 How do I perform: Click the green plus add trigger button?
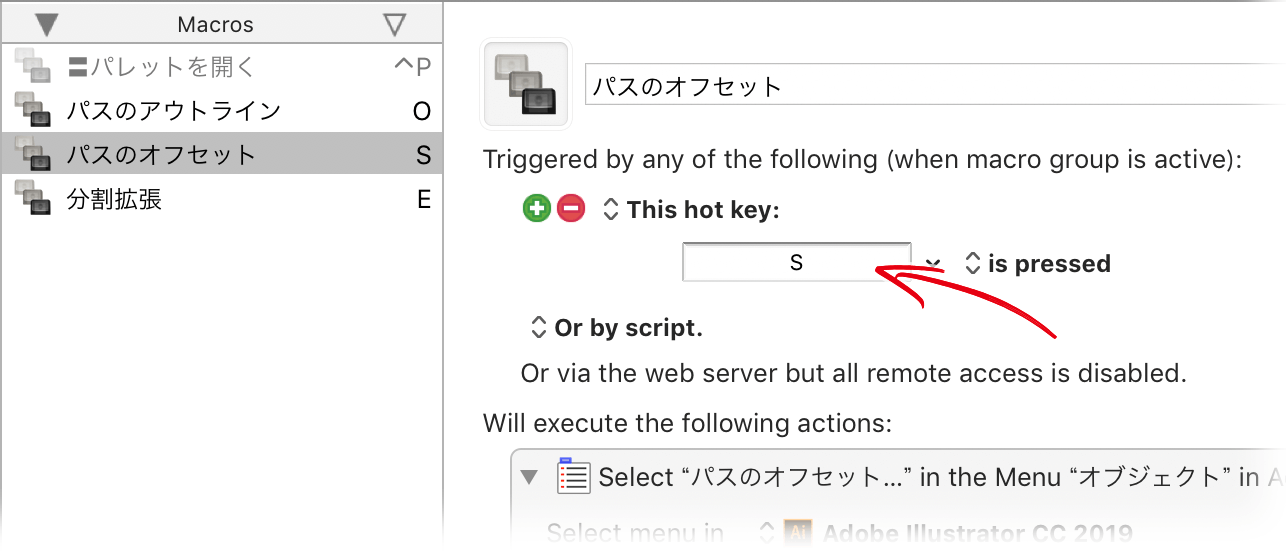[537, 209]
